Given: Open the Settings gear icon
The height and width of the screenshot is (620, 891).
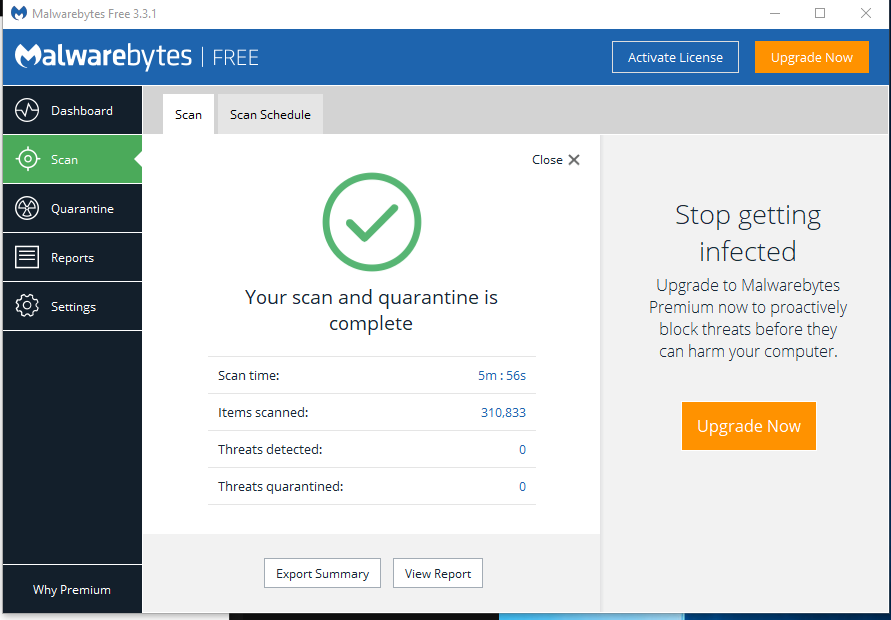Looking at the screenshot, I should [x=27, y=306].
